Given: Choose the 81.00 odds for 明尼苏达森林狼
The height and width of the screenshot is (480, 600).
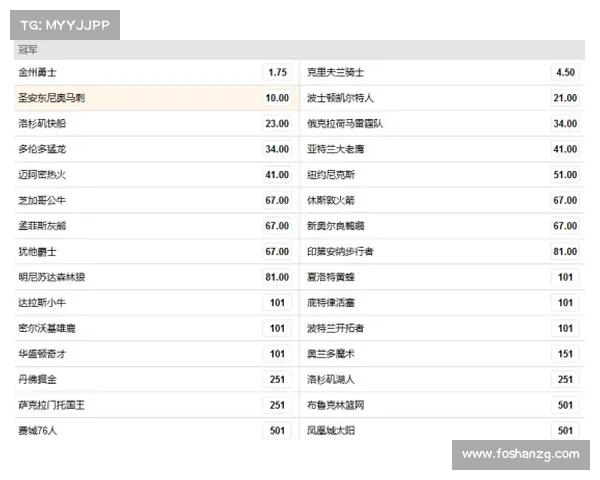Looking at the screenshot, I should point(277,277).
